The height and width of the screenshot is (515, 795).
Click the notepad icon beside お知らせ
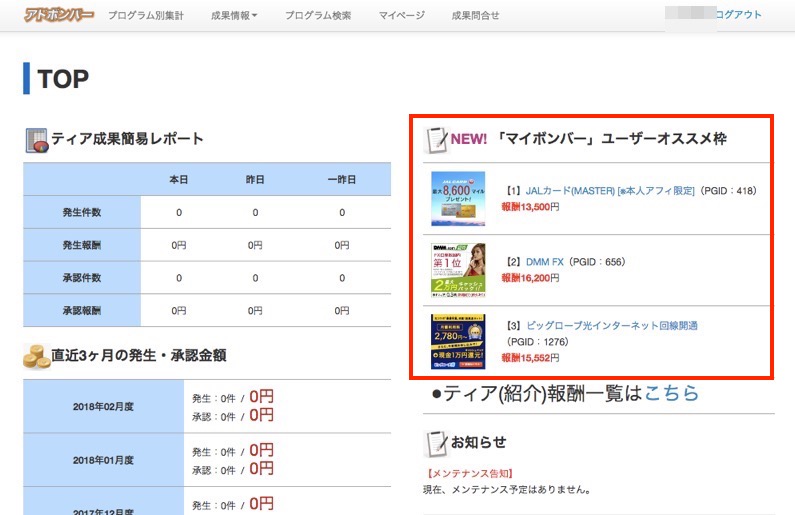pos(436,444)
